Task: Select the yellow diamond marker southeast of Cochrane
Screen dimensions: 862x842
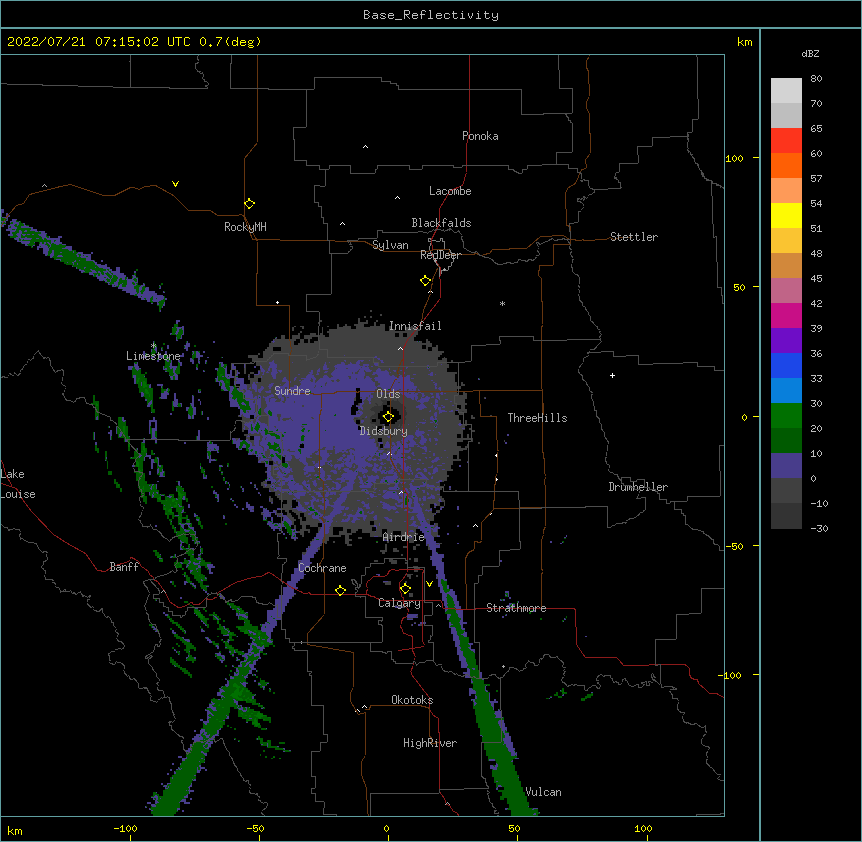Action: click(x=340, y=590)
